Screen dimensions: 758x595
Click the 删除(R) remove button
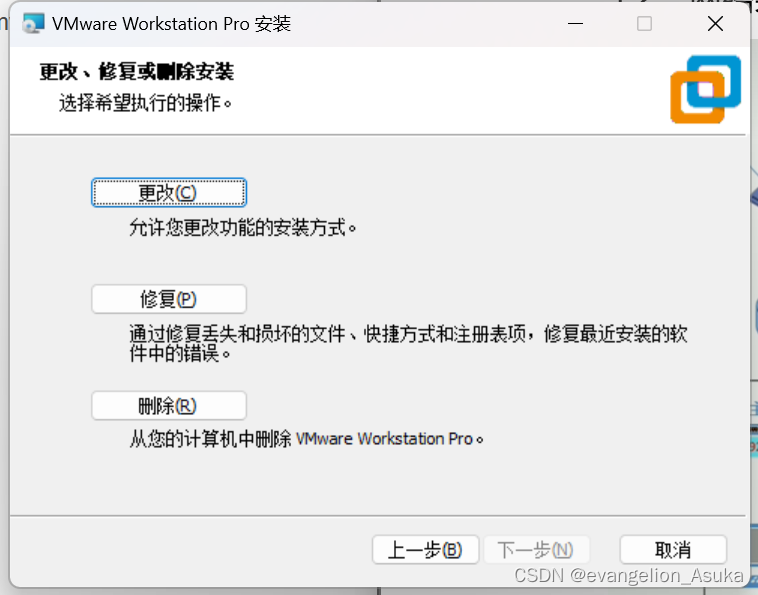tap(169, 406)
